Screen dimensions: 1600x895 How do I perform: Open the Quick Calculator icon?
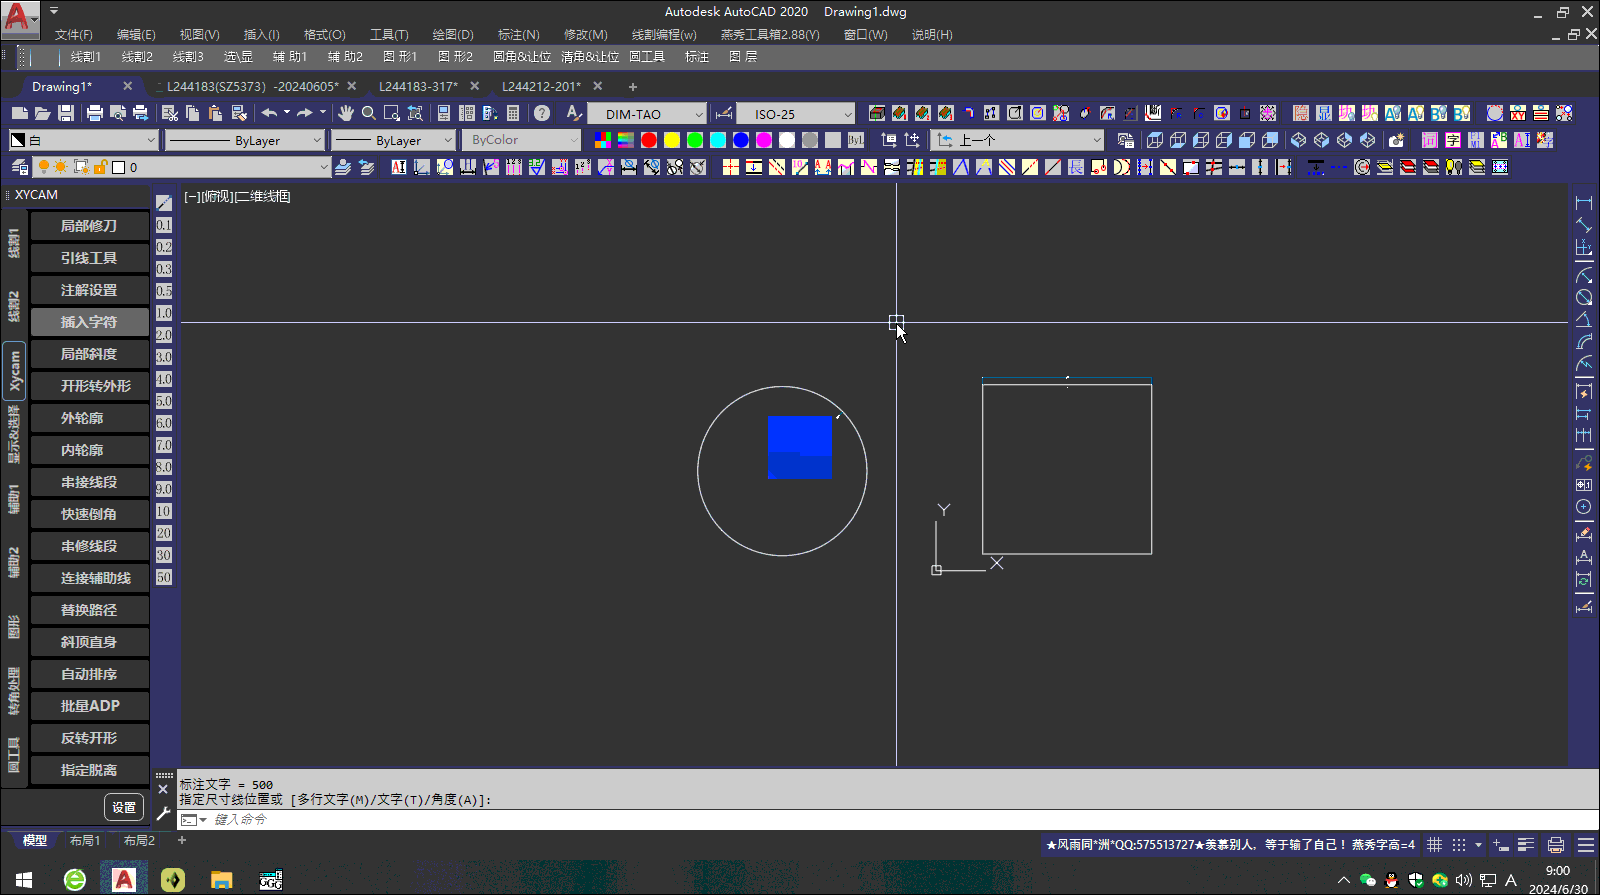(513, 113)
